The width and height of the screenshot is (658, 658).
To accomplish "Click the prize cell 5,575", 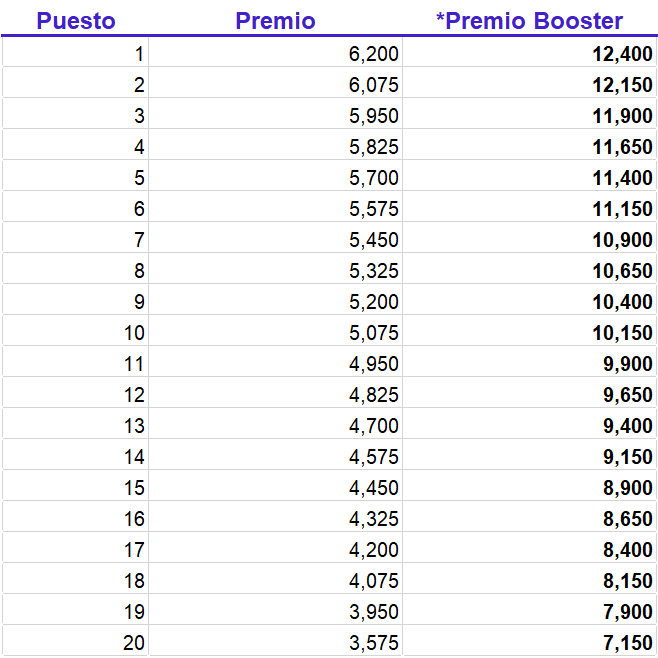I will (275, 207).
